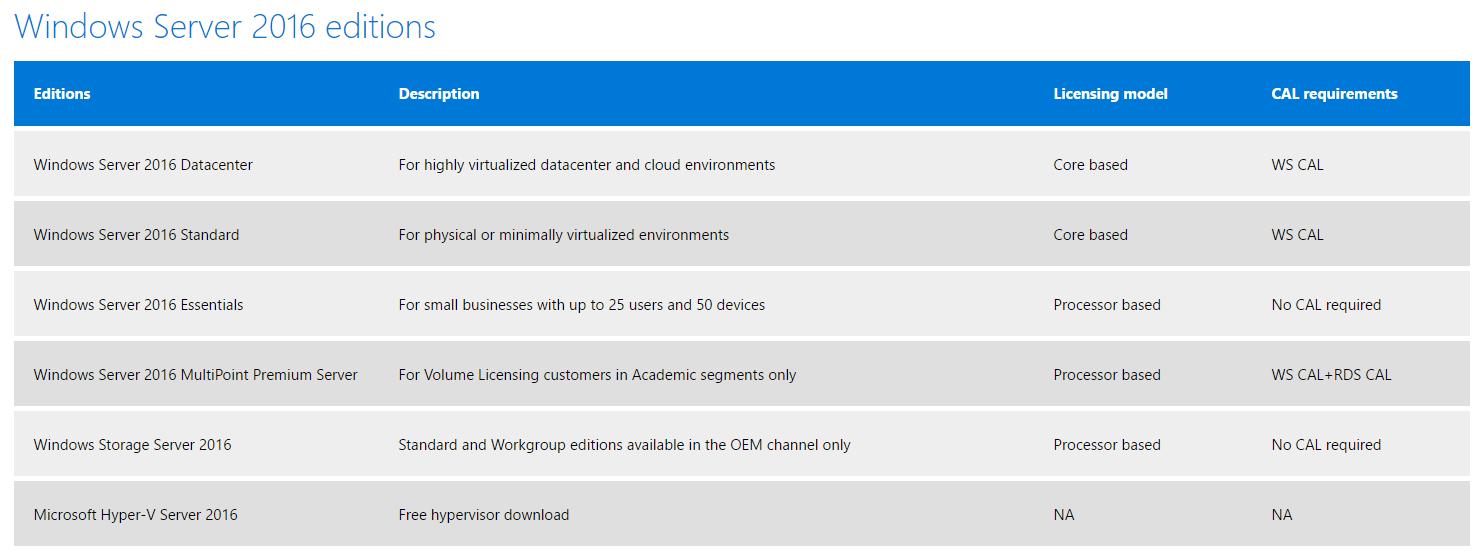Select 'No CAL required' in the Essentials row
1478x552 pixels.
[1326, 305]
